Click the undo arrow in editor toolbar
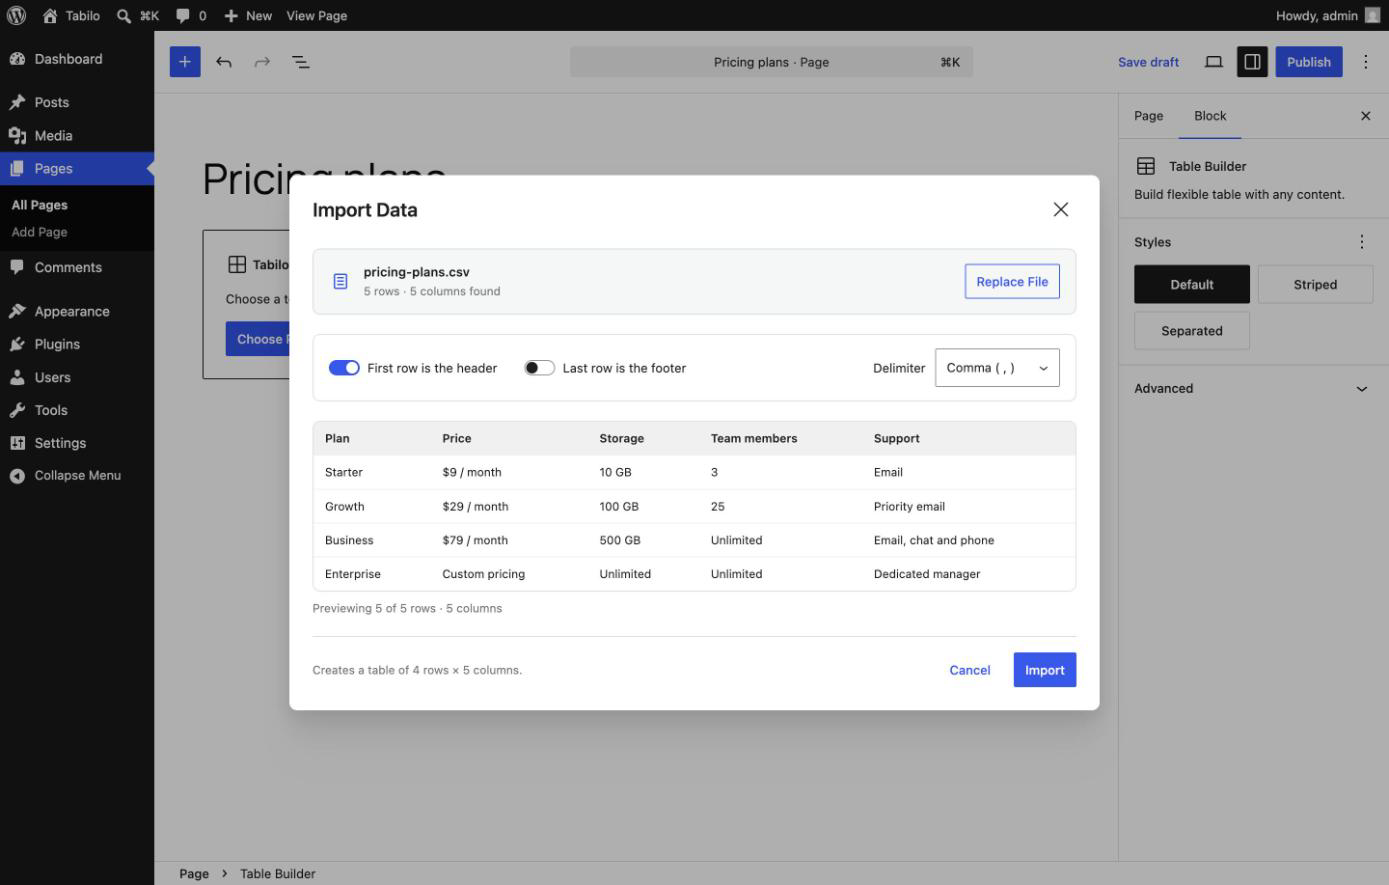1389x885 pixels. [224, 62]
